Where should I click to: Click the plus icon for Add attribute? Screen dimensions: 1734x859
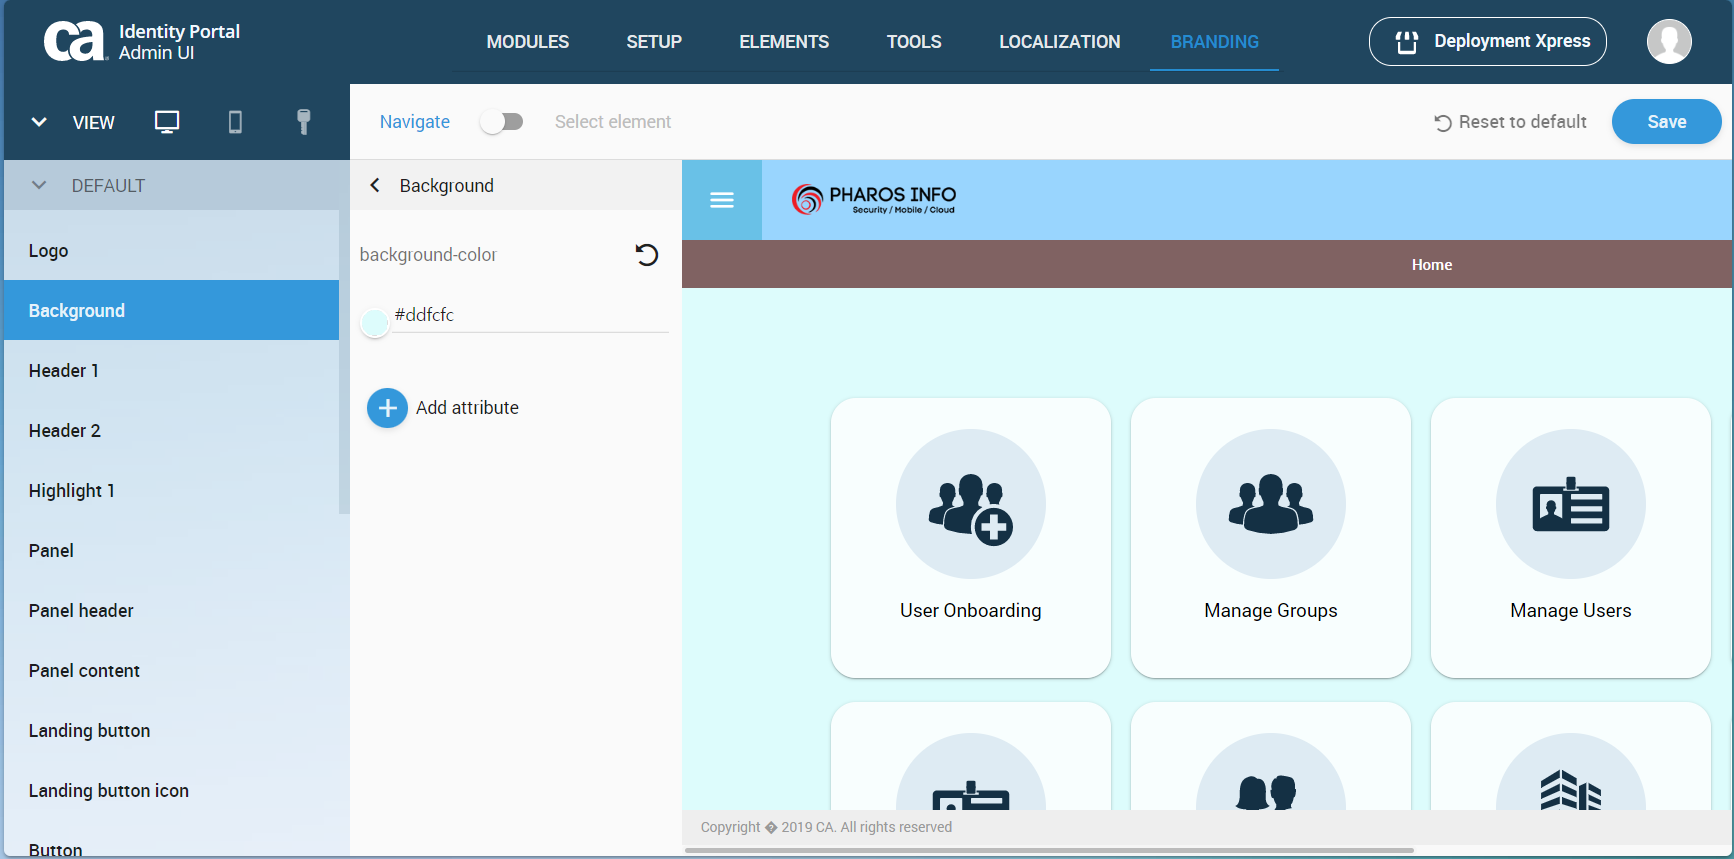click(x=387, y=408)
